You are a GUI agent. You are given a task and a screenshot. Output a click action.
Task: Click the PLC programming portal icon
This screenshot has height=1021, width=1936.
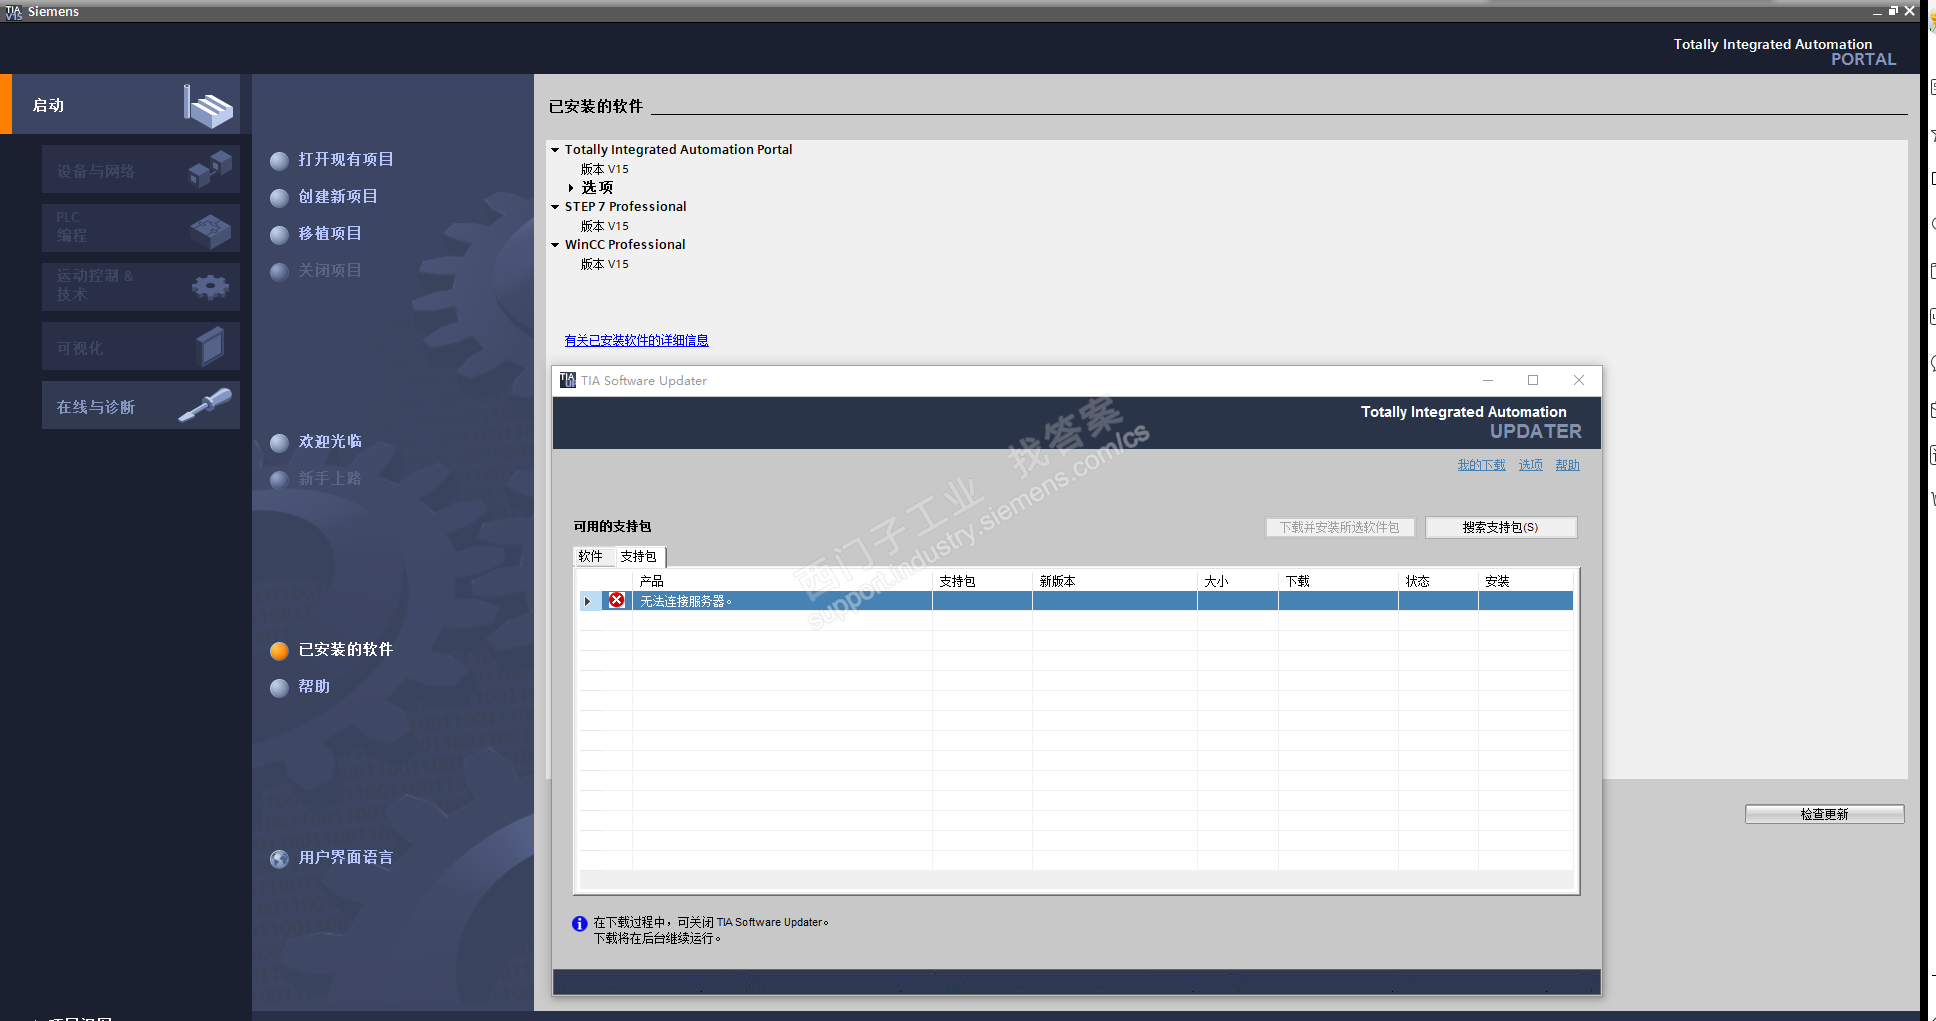210,230
